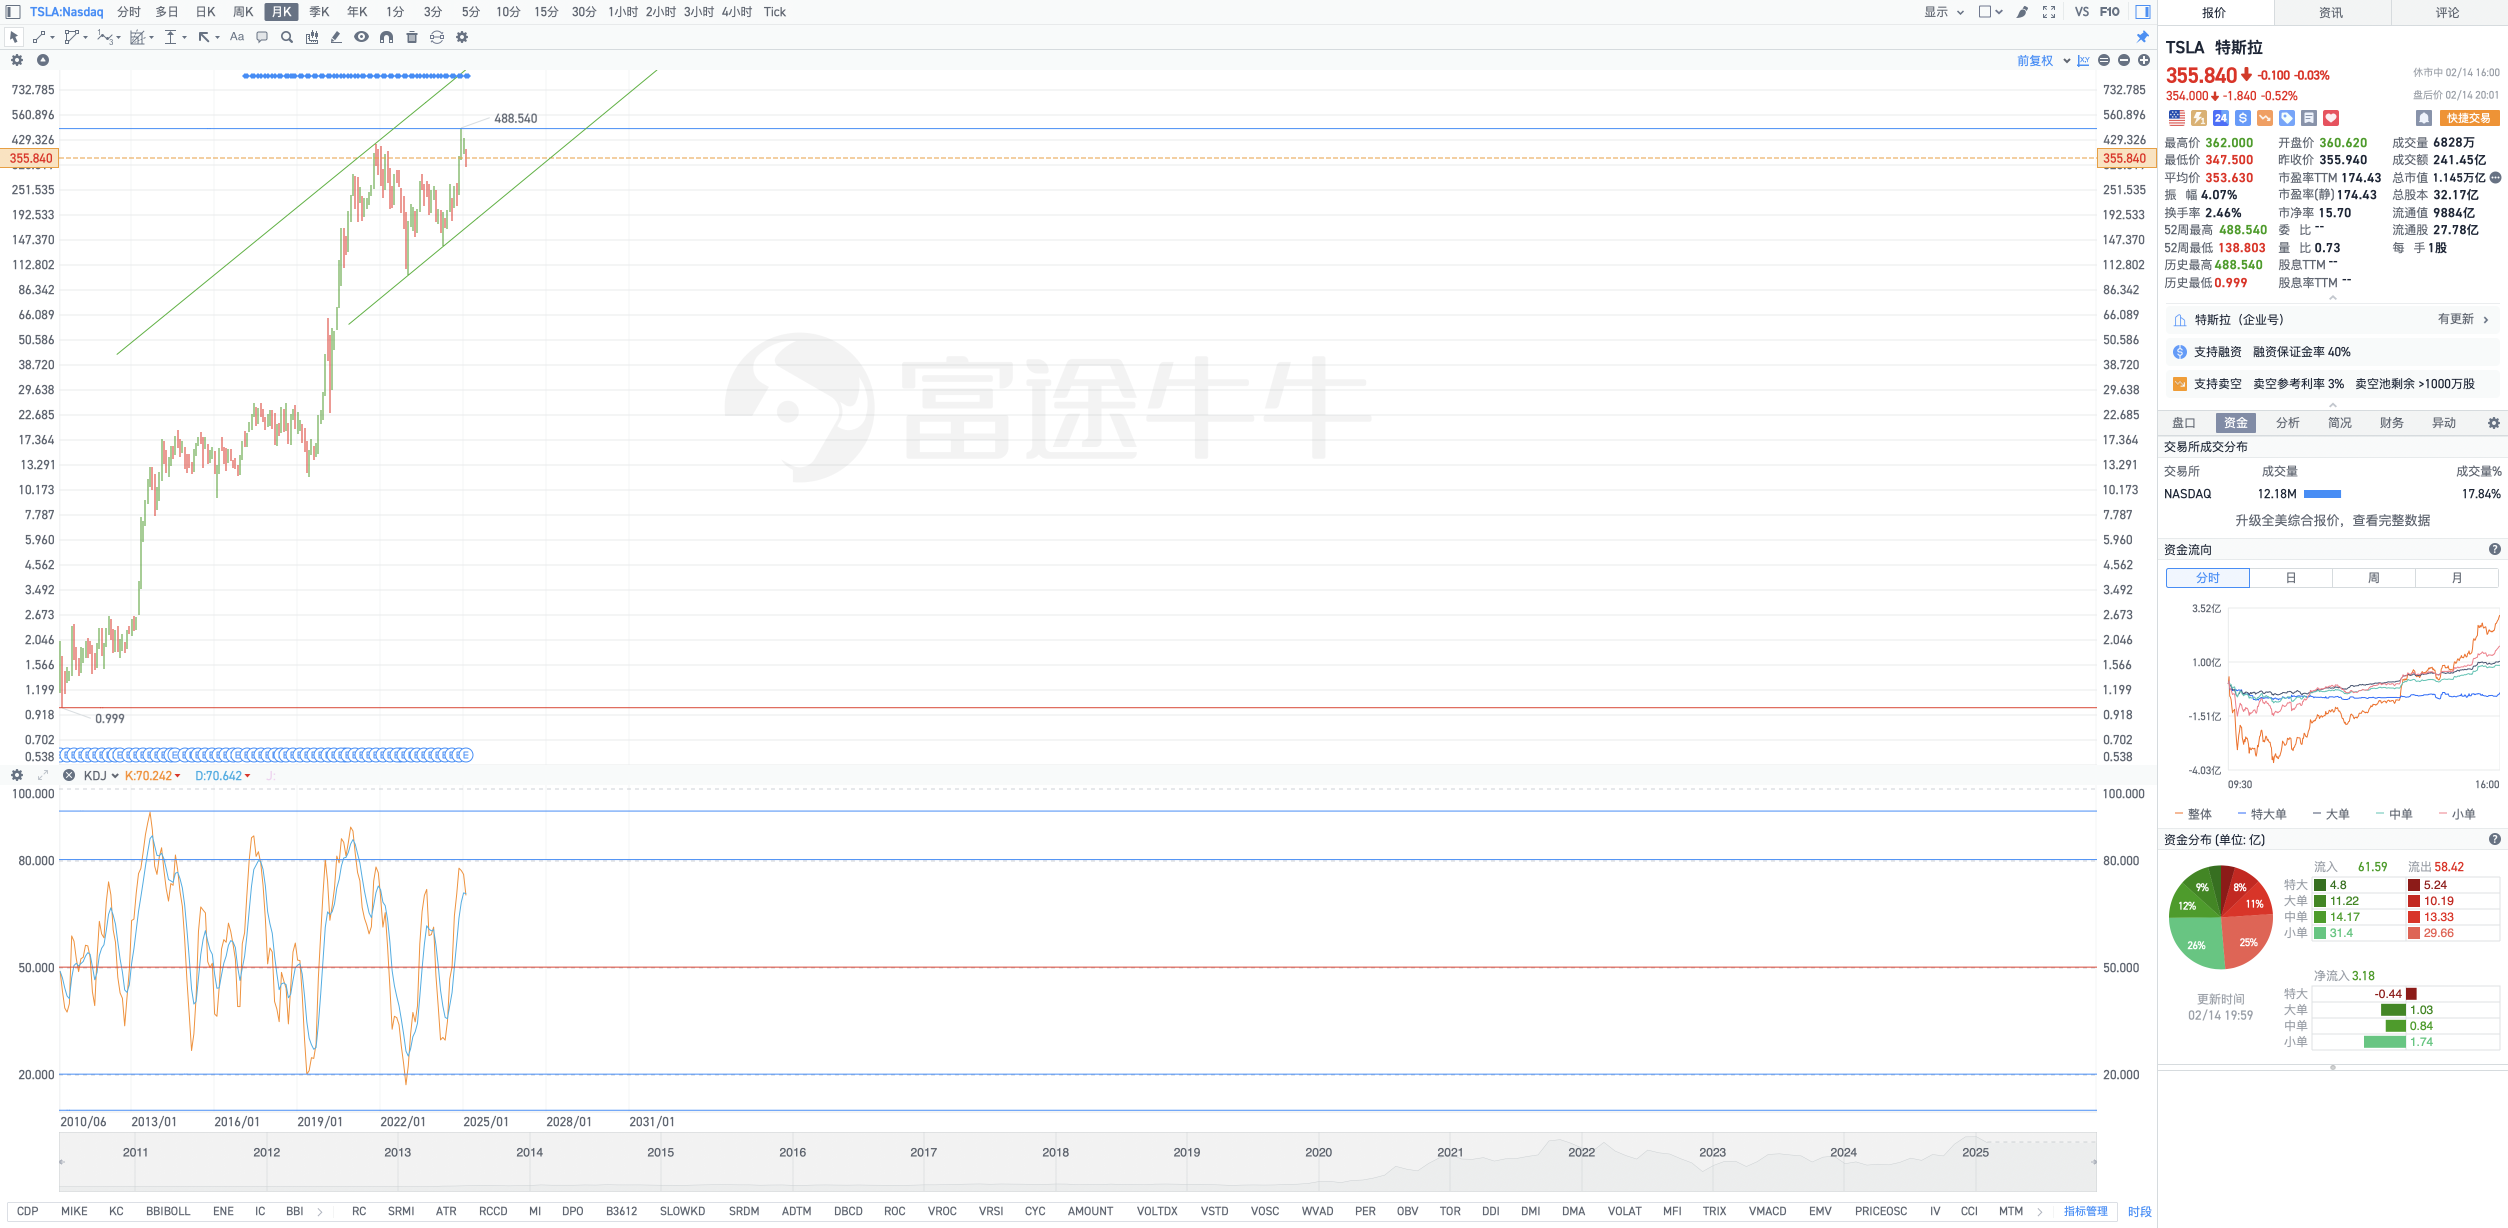This screenshot has width=2508, height=1228.
Task: Pick the arrow annotation tool
Action: (204, 37)
